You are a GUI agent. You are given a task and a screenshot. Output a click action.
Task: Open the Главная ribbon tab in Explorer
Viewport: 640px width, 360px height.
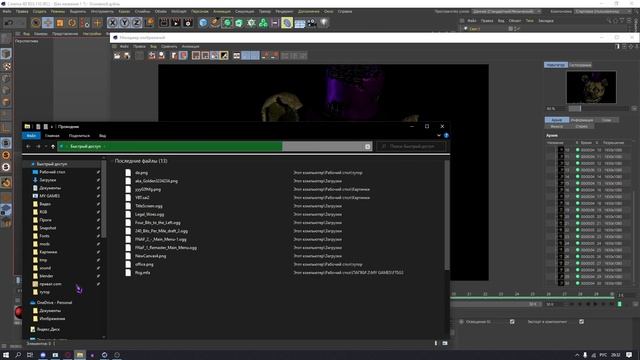[52, 136]
